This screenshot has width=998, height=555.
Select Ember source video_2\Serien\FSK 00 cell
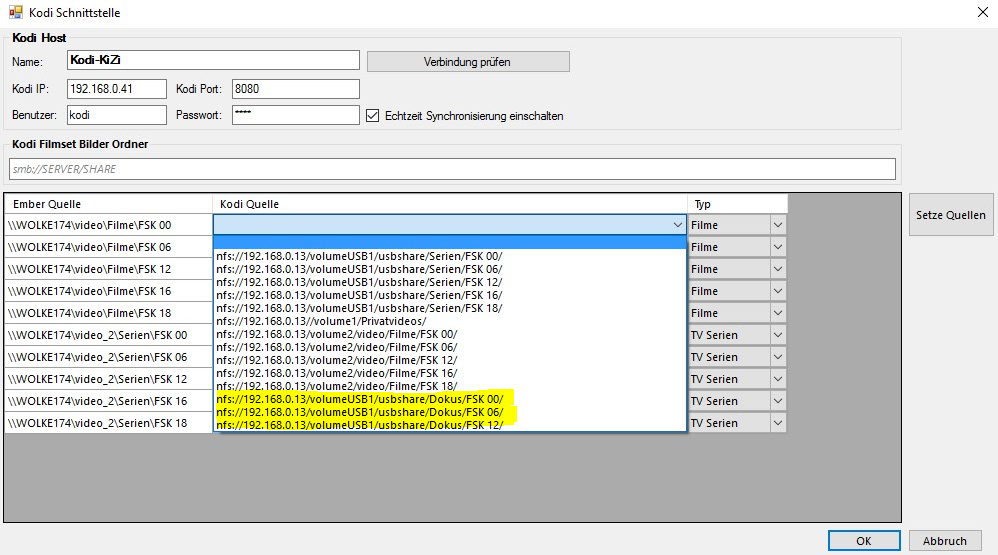(x=109, y=335)
